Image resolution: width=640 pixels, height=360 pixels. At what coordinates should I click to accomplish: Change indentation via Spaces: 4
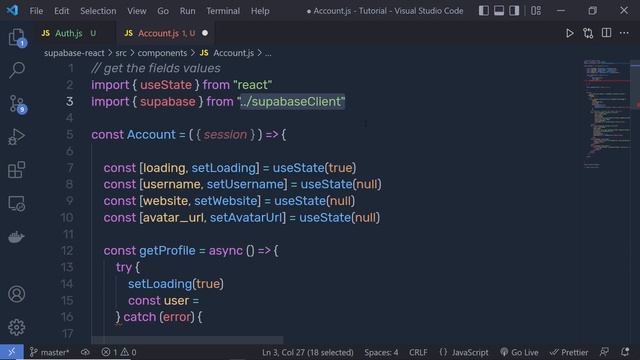[x=381, y=352]
